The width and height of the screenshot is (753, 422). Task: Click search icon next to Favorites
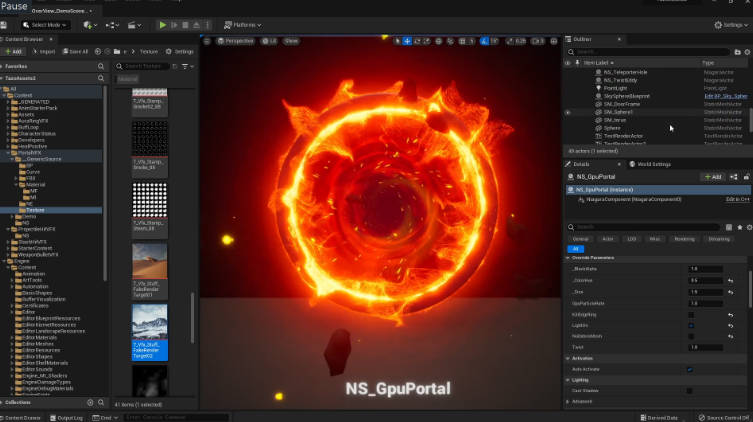tap(101, 65)
